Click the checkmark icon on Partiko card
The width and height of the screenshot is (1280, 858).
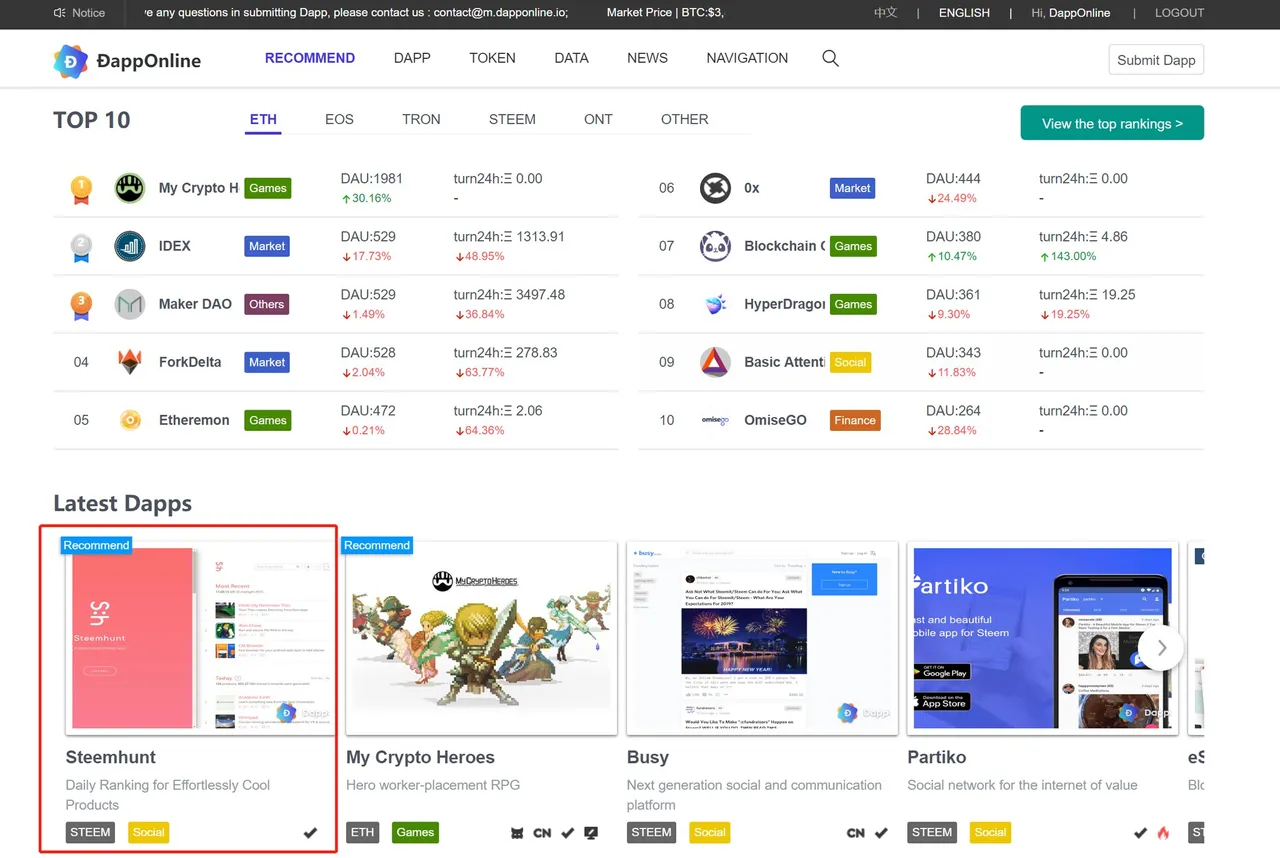coord(1140,832)
